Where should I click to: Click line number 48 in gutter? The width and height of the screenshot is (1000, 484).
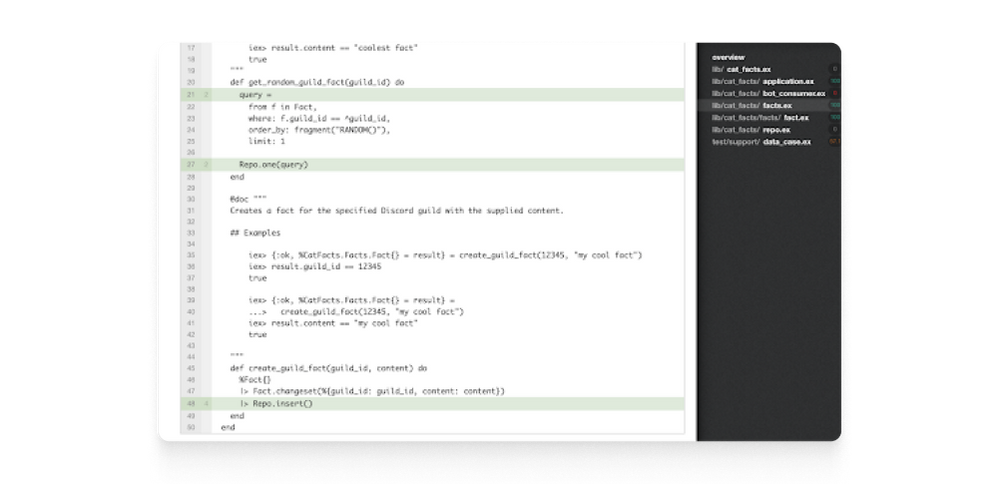191,404
